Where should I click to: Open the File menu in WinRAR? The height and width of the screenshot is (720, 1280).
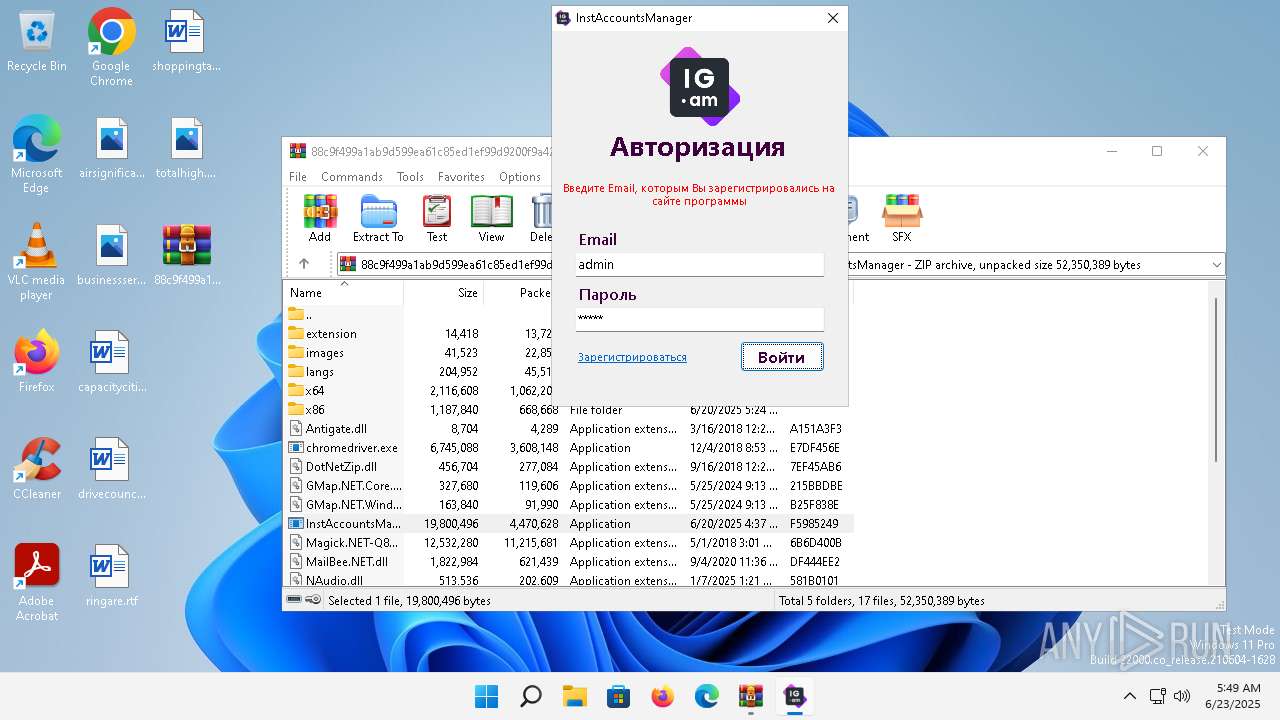click(x=298, y=177)
